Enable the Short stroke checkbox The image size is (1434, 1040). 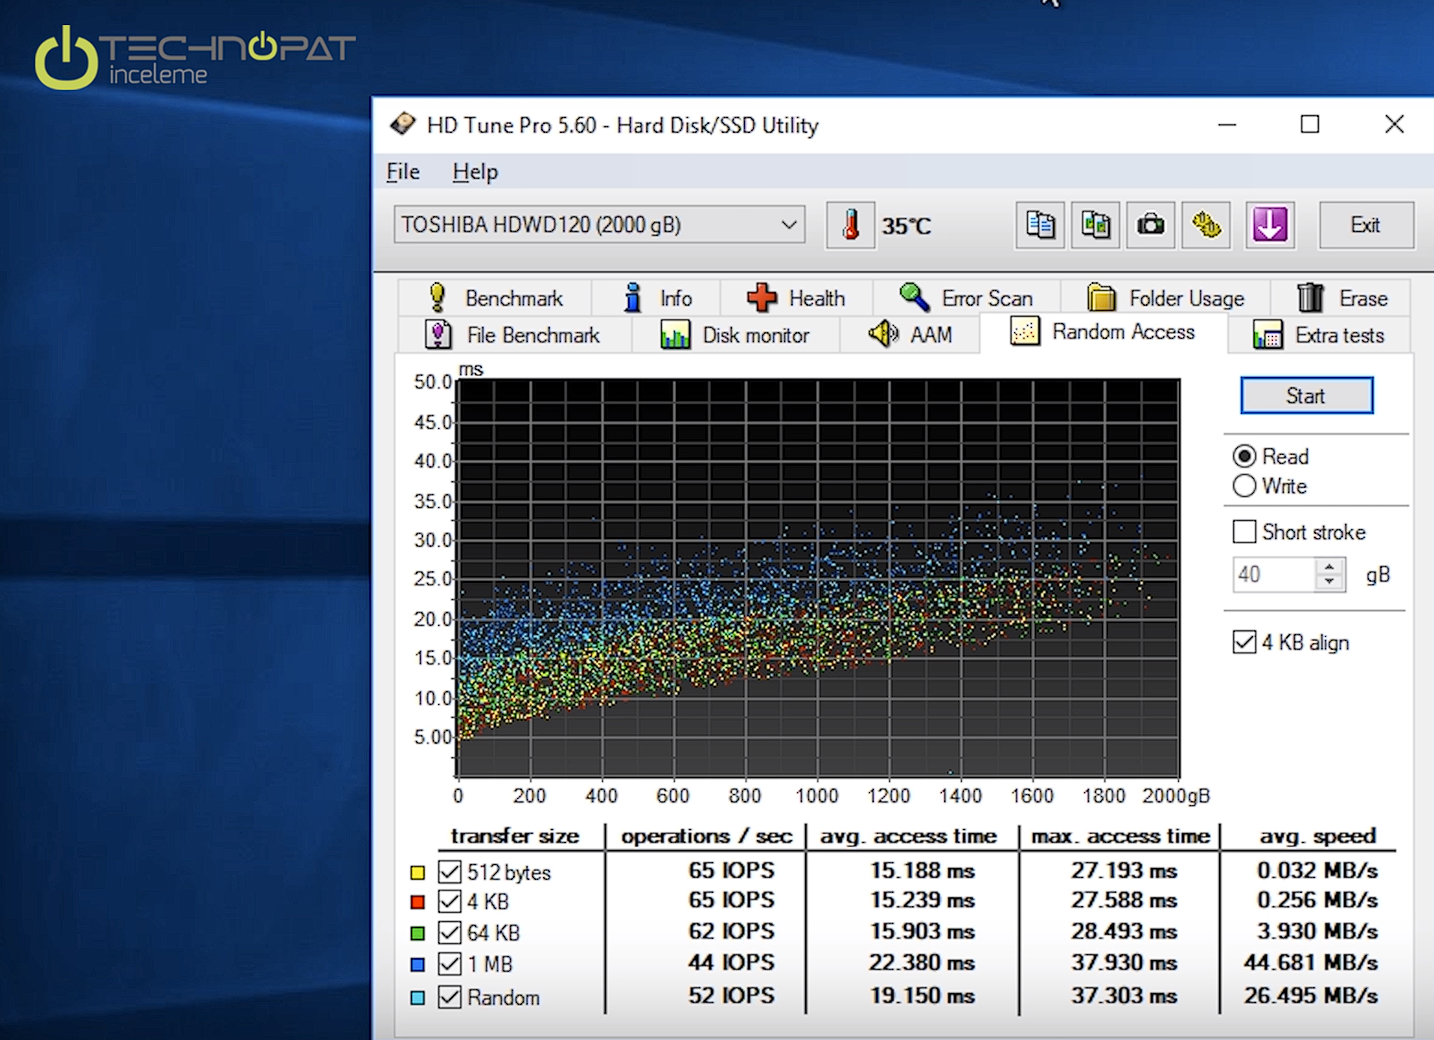click(x=1245, y=532)
